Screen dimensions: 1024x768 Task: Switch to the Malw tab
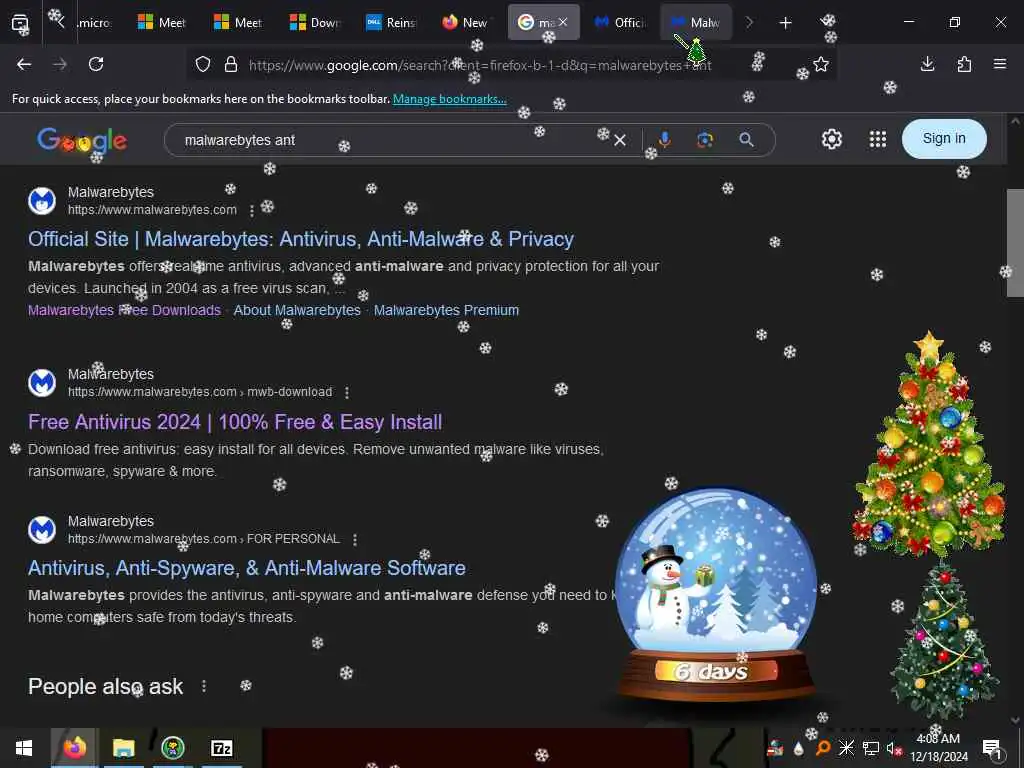[x=696, y=22]
